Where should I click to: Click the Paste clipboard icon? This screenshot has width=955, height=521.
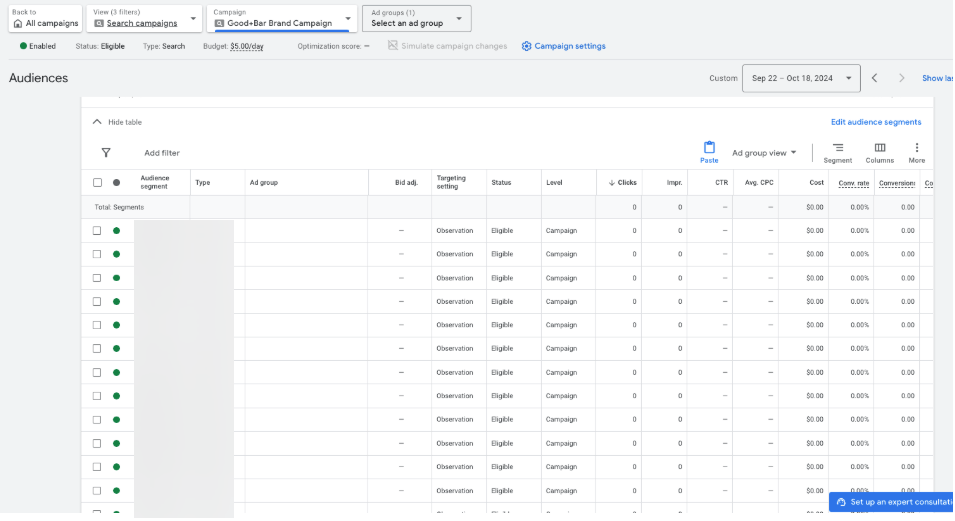point(709,148)
